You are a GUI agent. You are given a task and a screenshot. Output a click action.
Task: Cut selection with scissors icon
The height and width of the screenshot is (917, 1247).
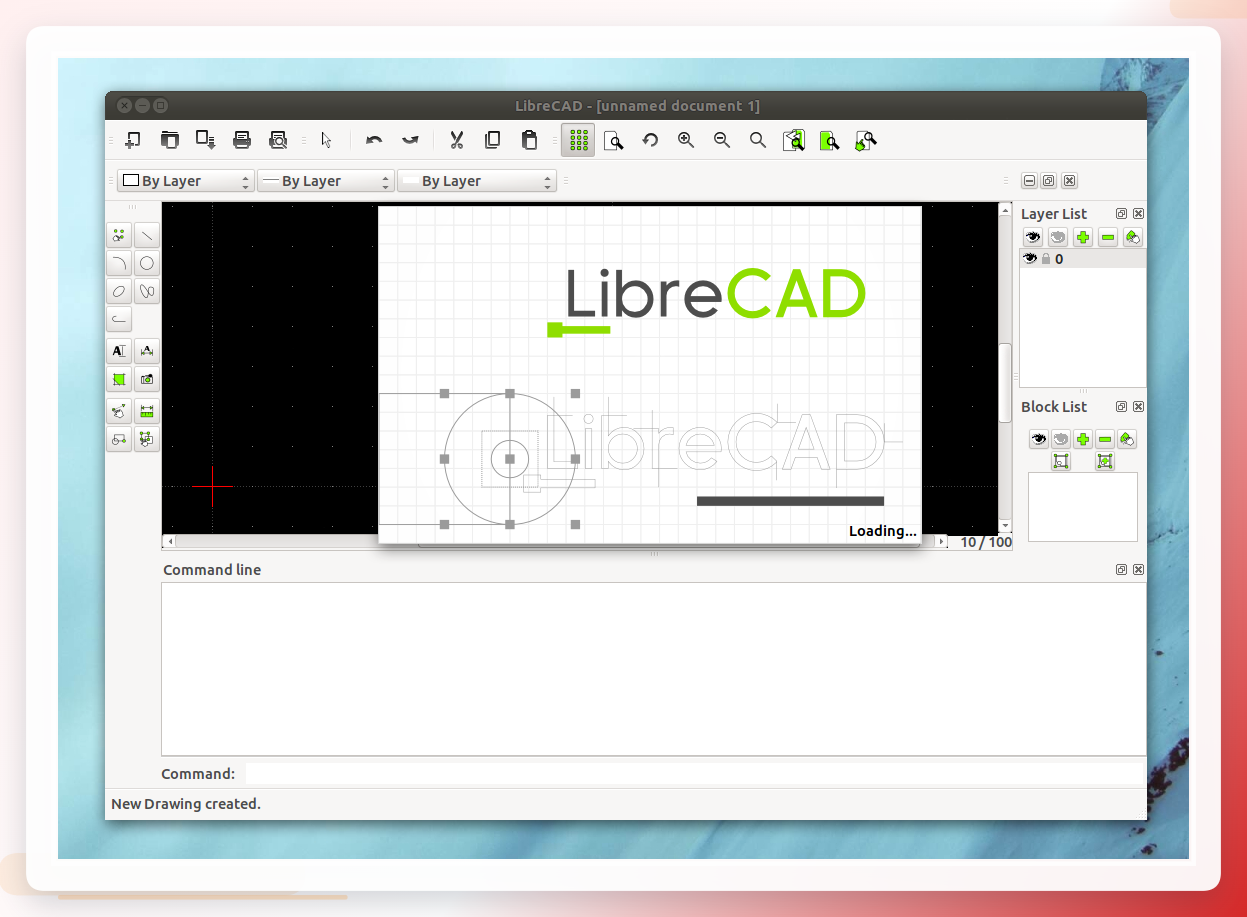[x=457, y=140]
